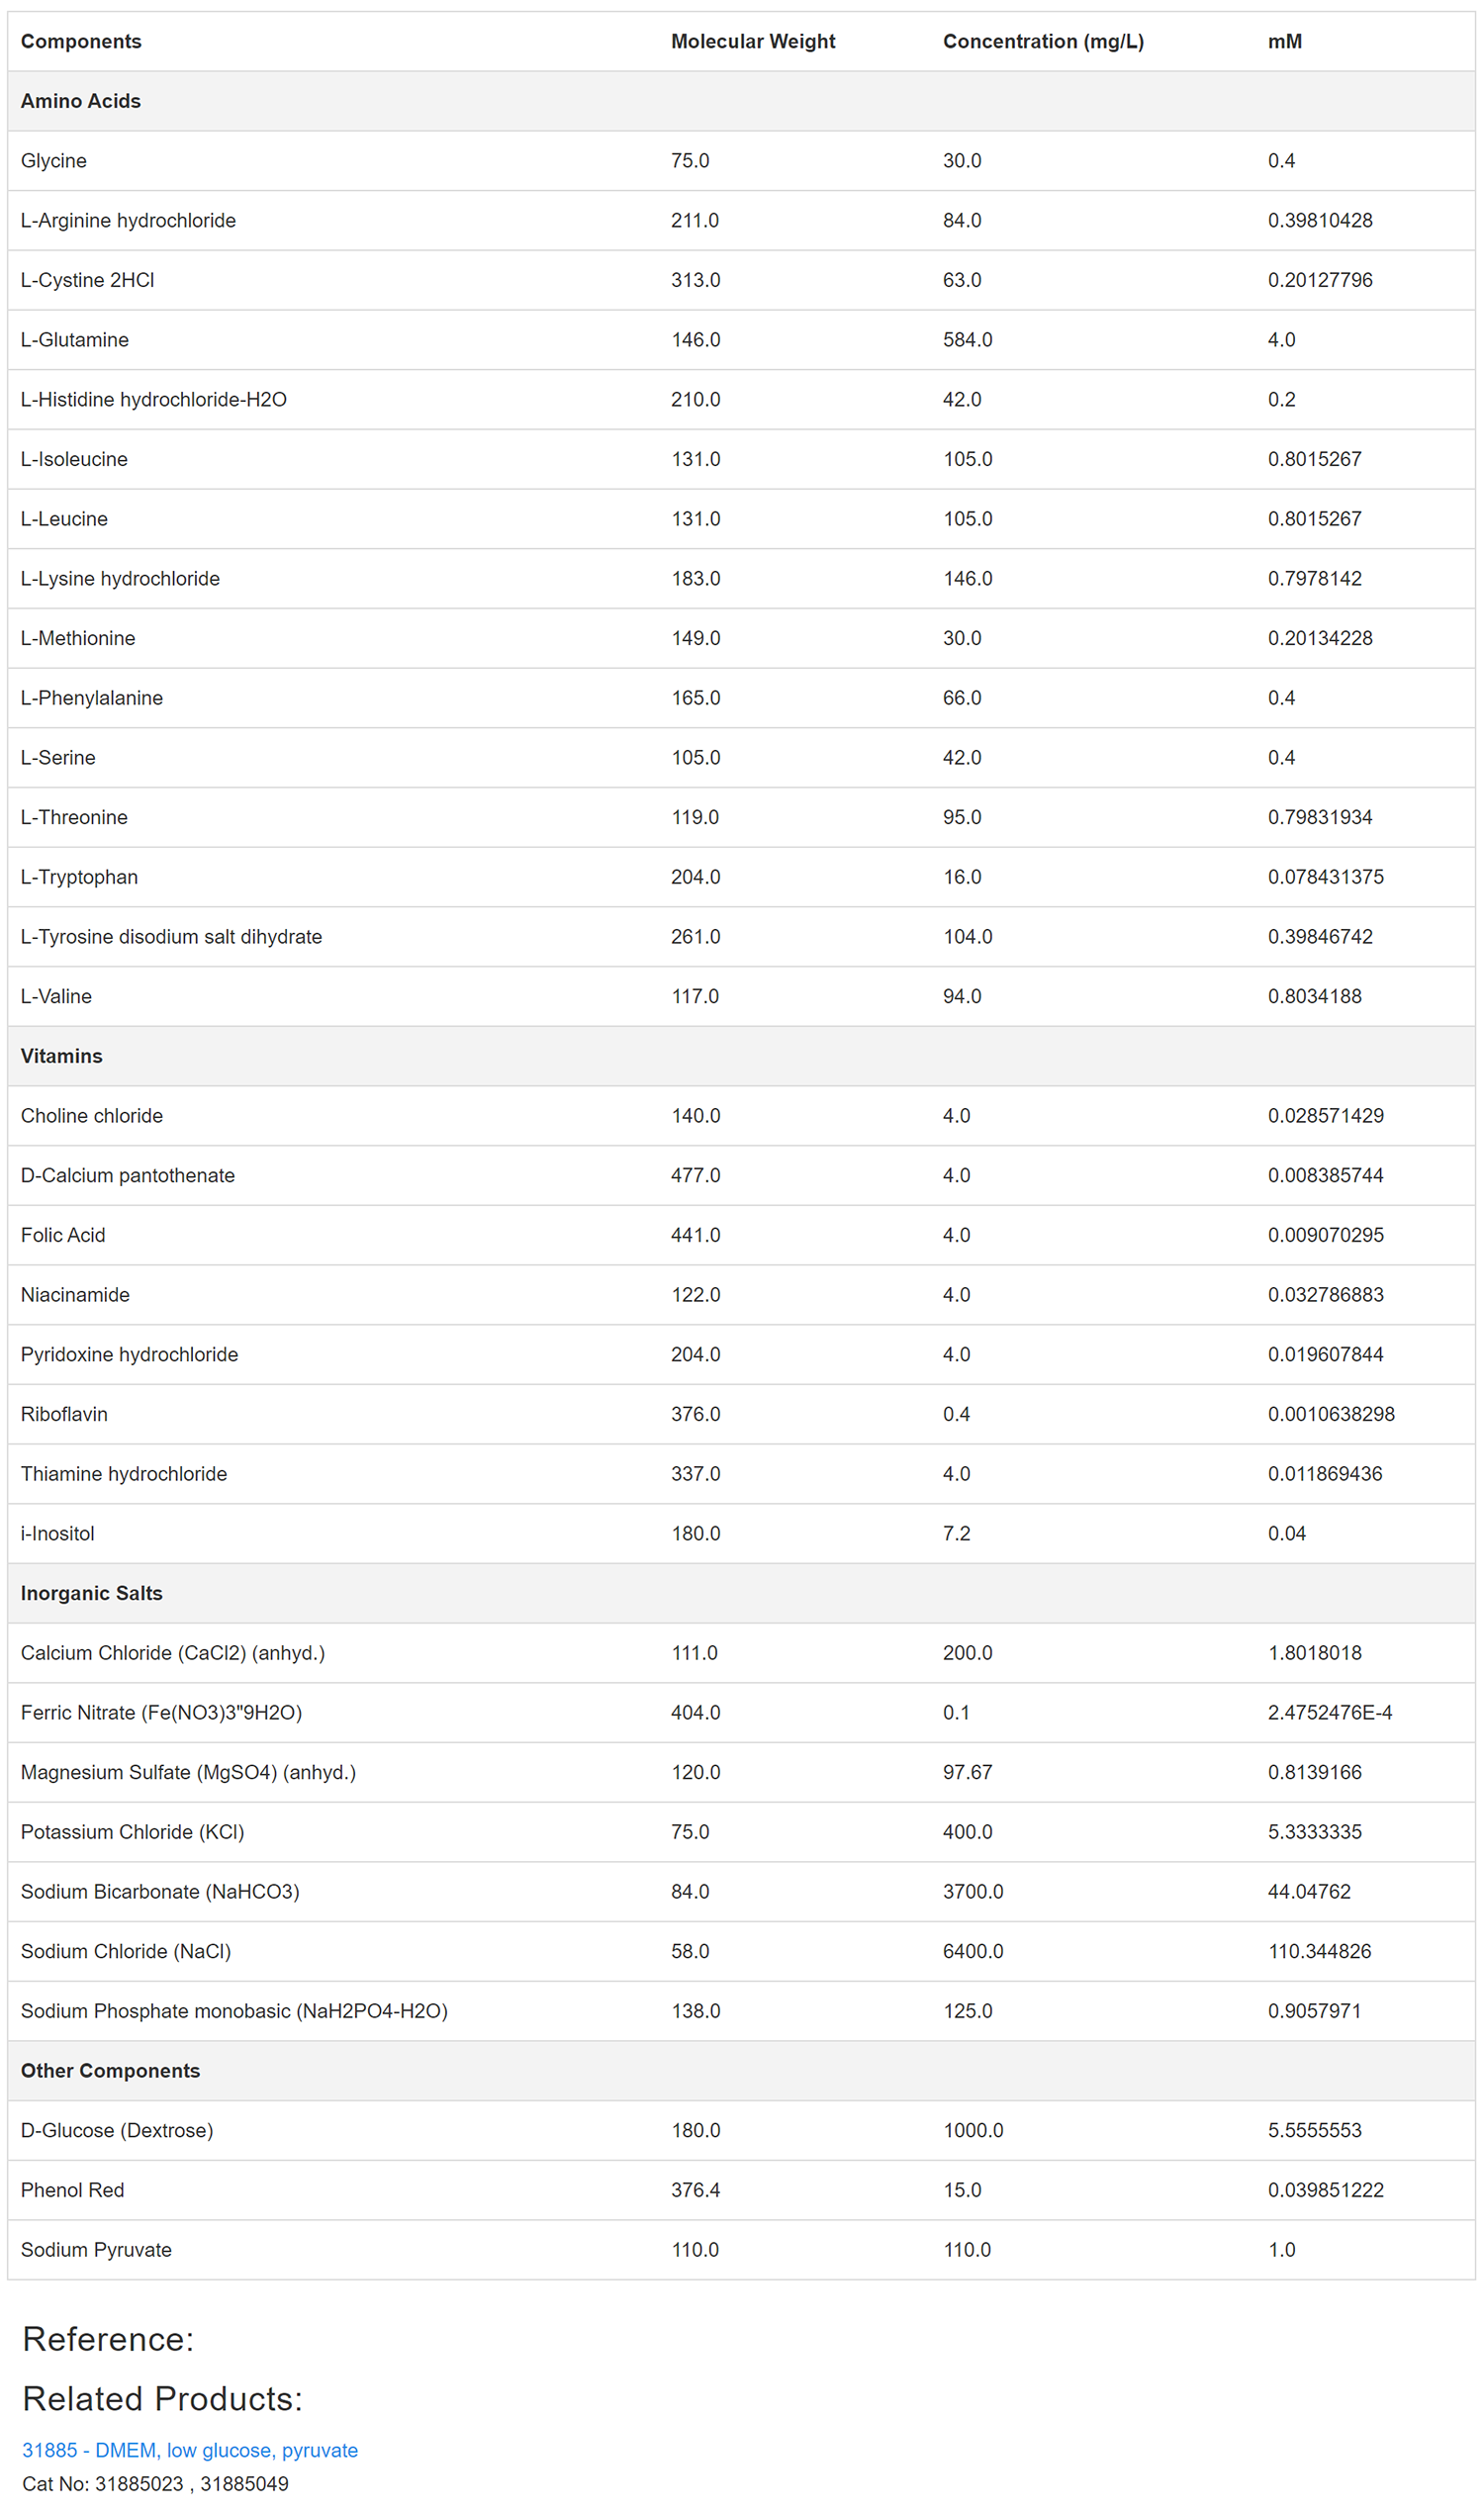Click the Inorganic Salts section heading
The height and width of the screenshot is (2510, 1484).
(91, 1593)
